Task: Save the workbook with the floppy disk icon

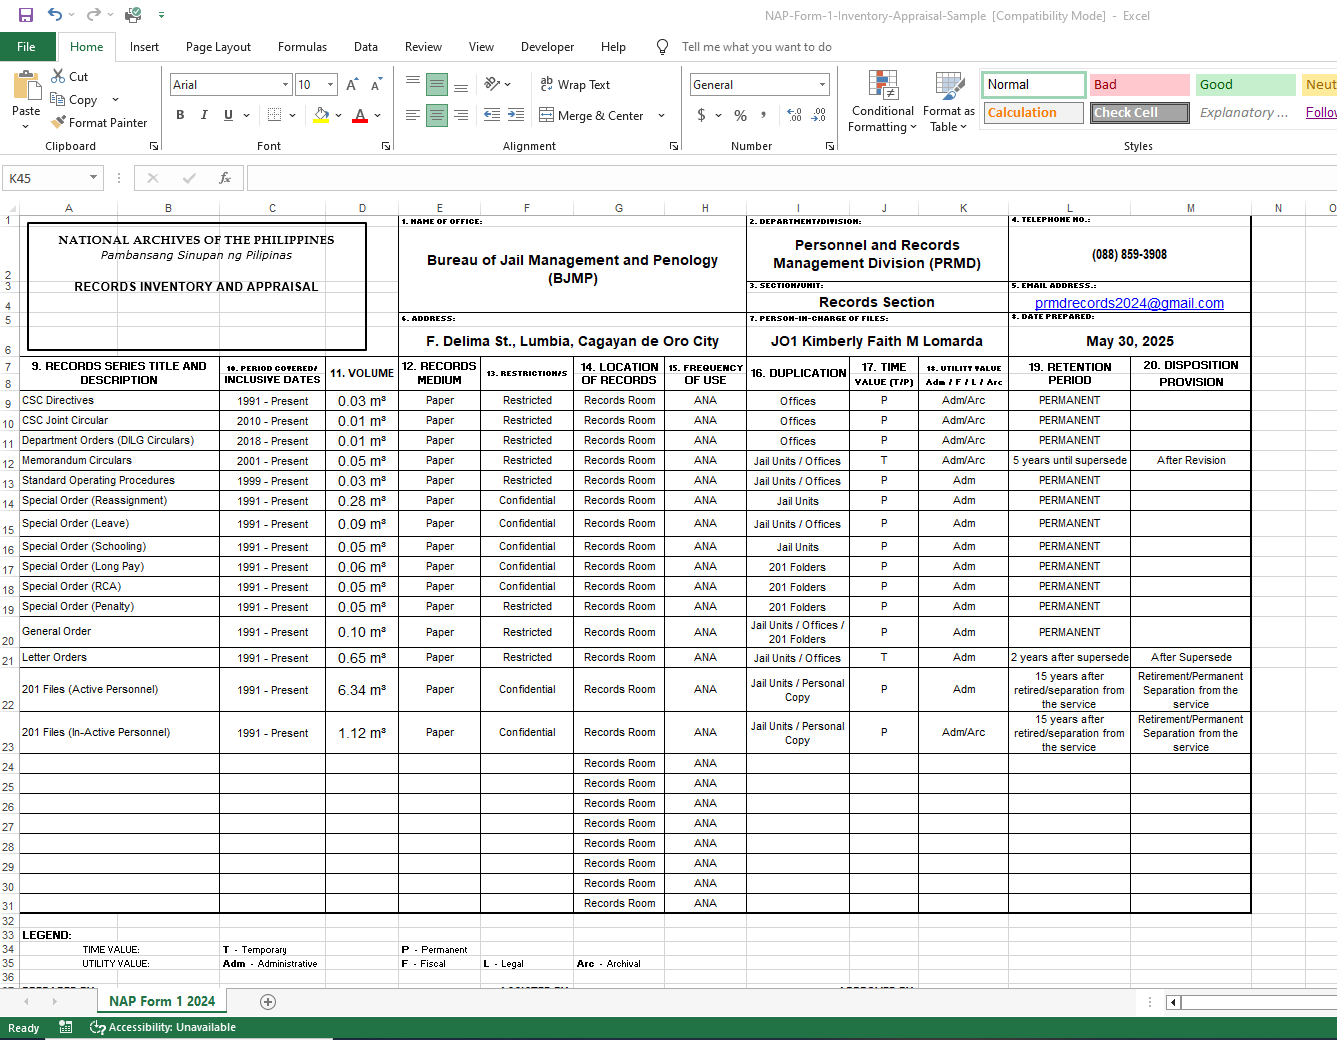Action: 26,15
